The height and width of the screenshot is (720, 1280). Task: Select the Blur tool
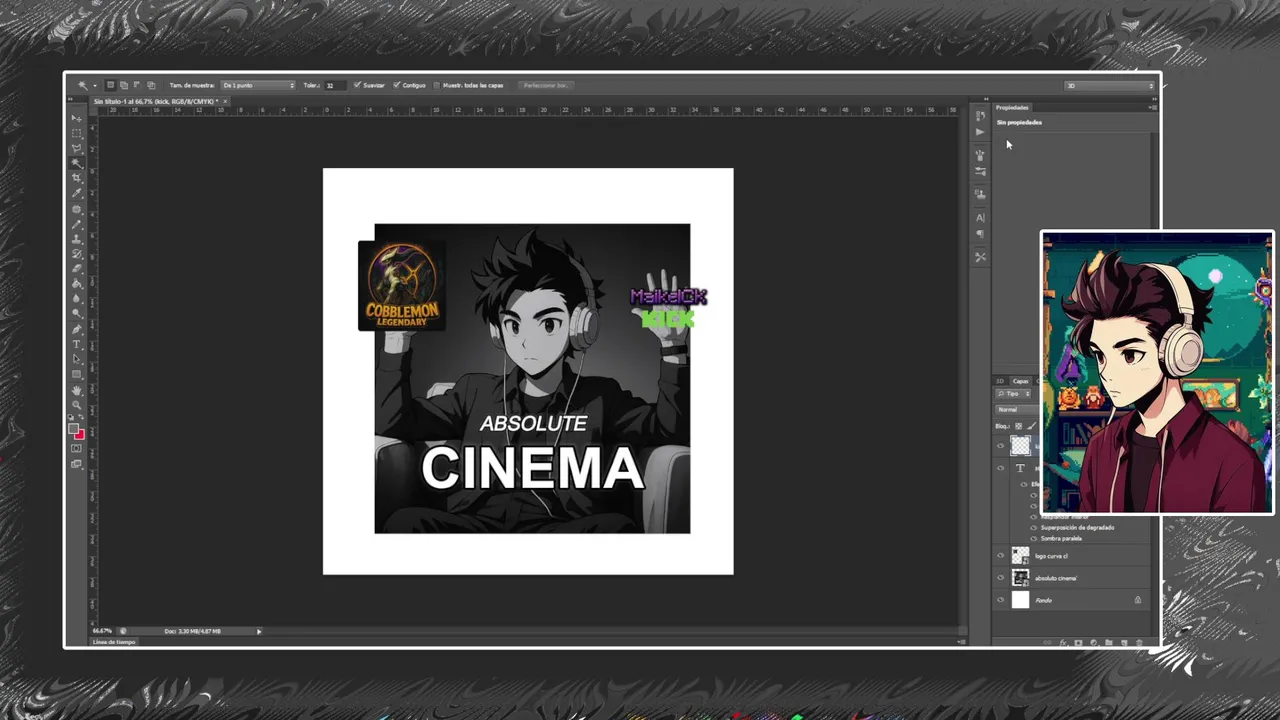(76, 298)
